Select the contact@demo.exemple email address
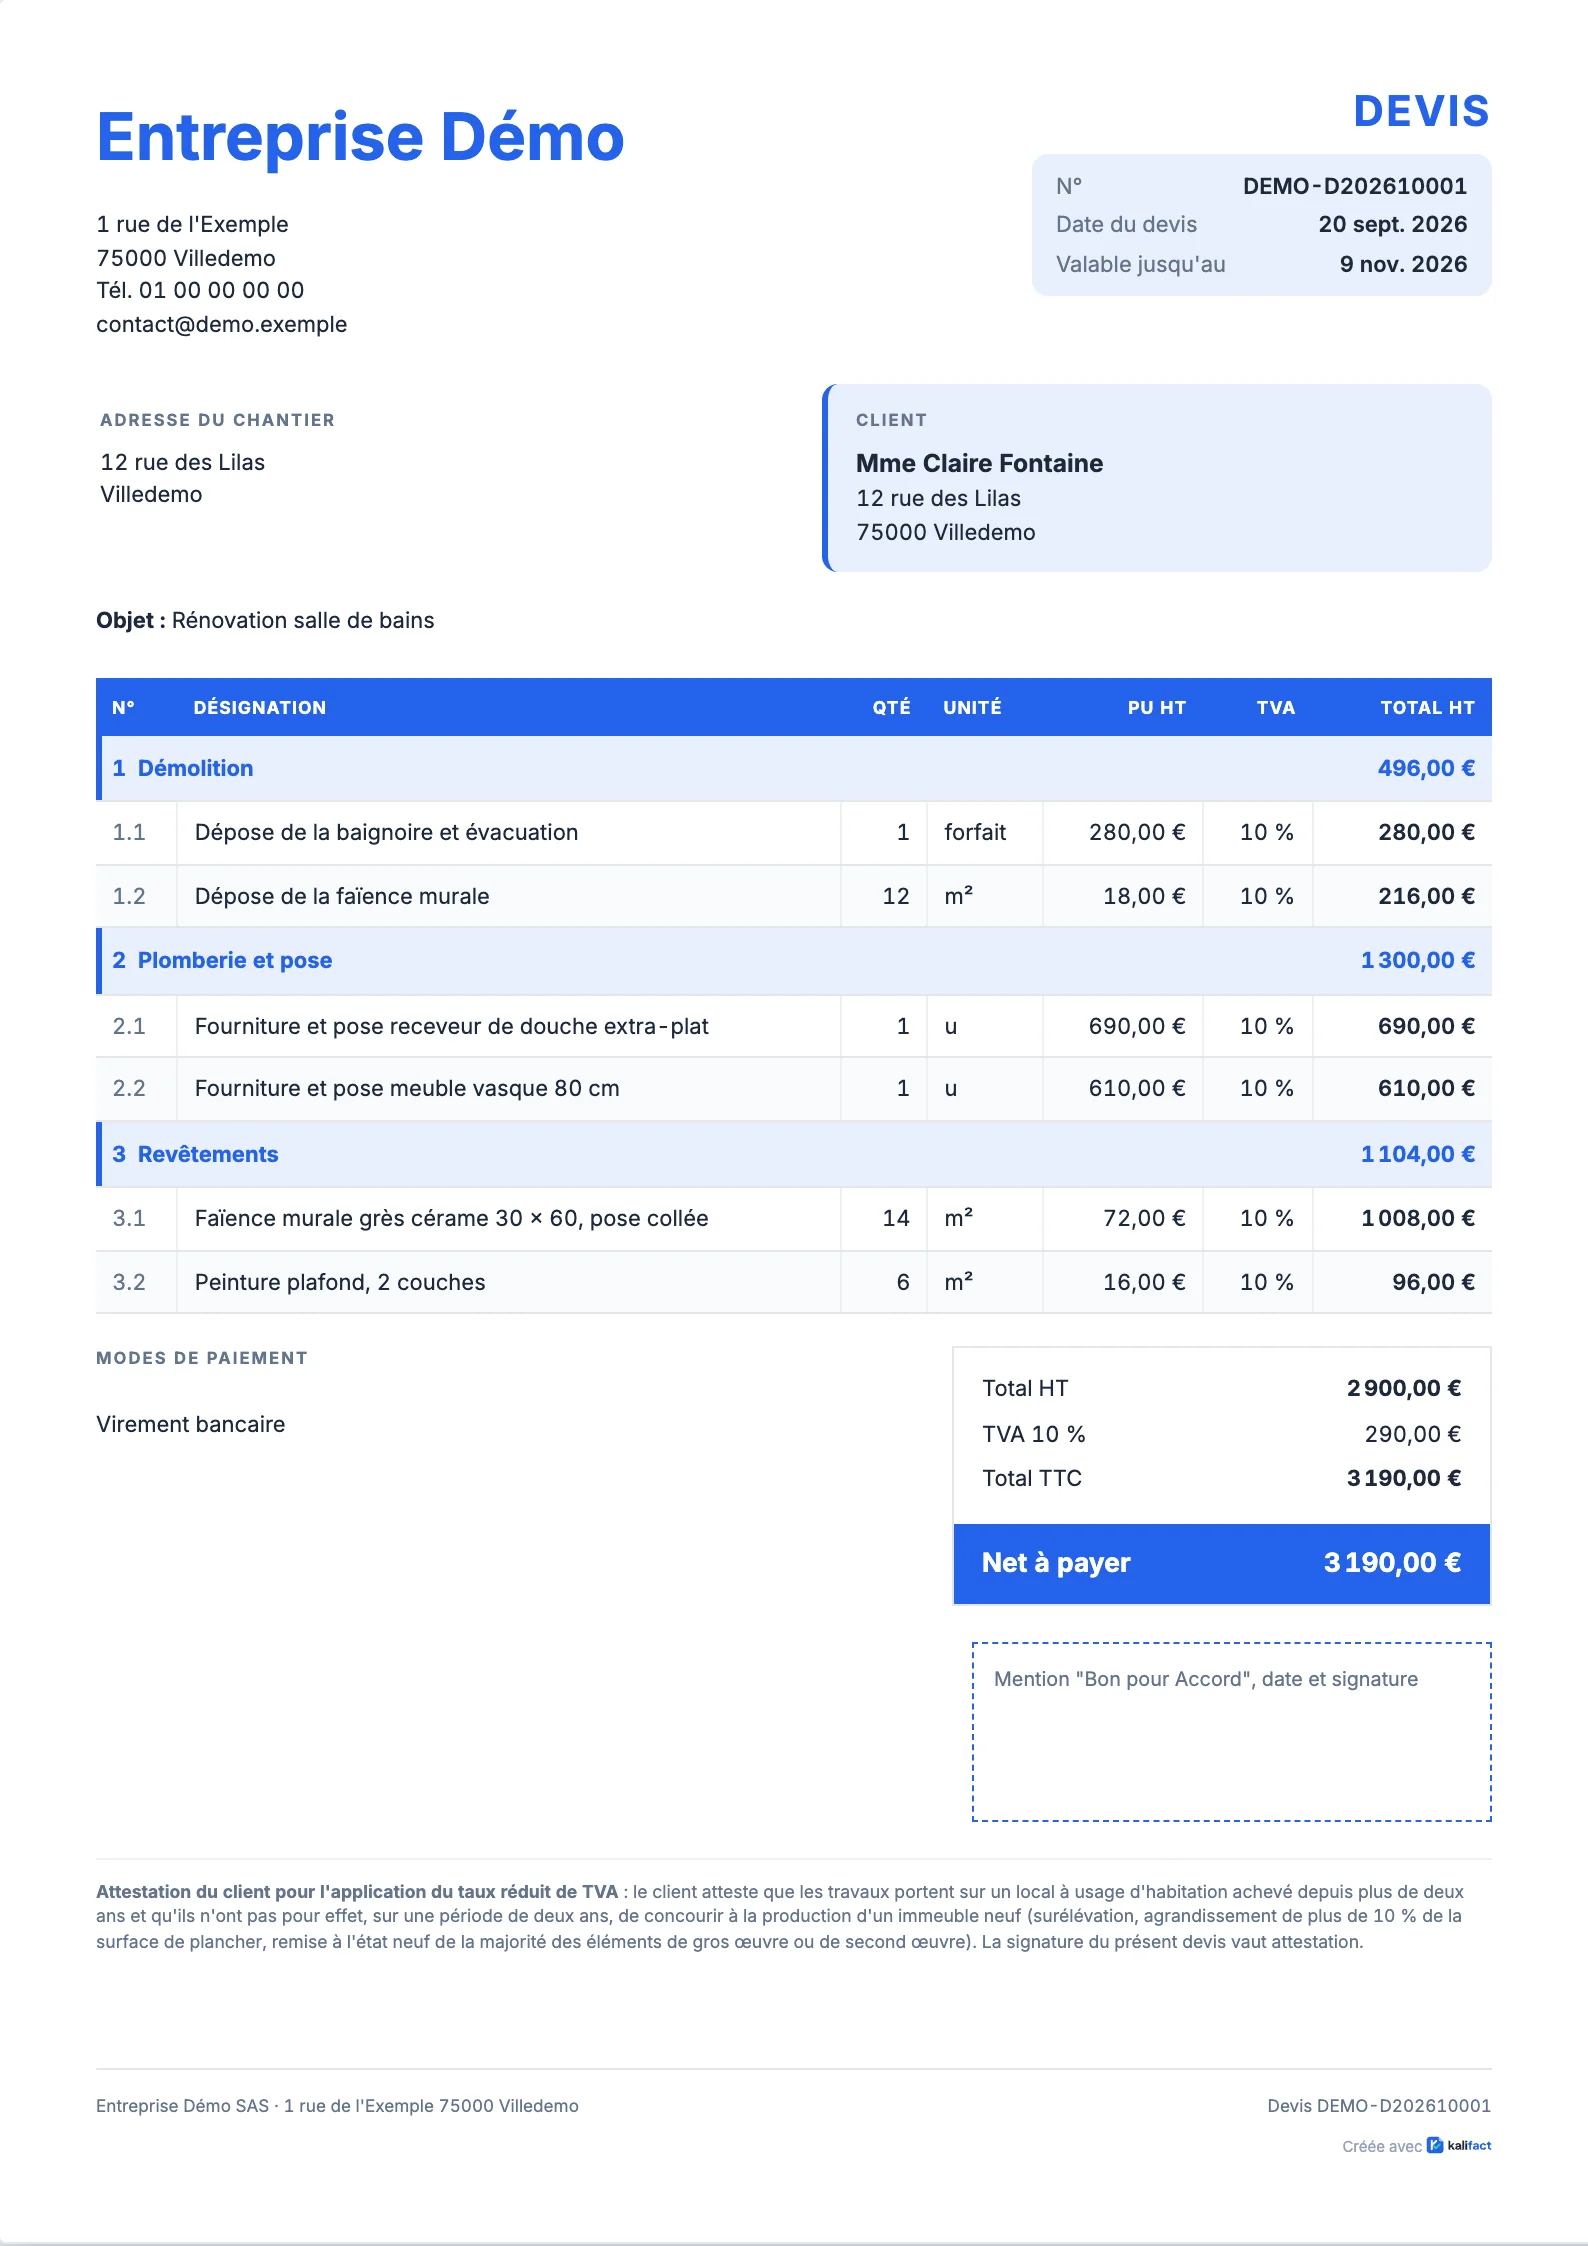The height and width of the screenshot is (2246, 1588). coord(222,324)
